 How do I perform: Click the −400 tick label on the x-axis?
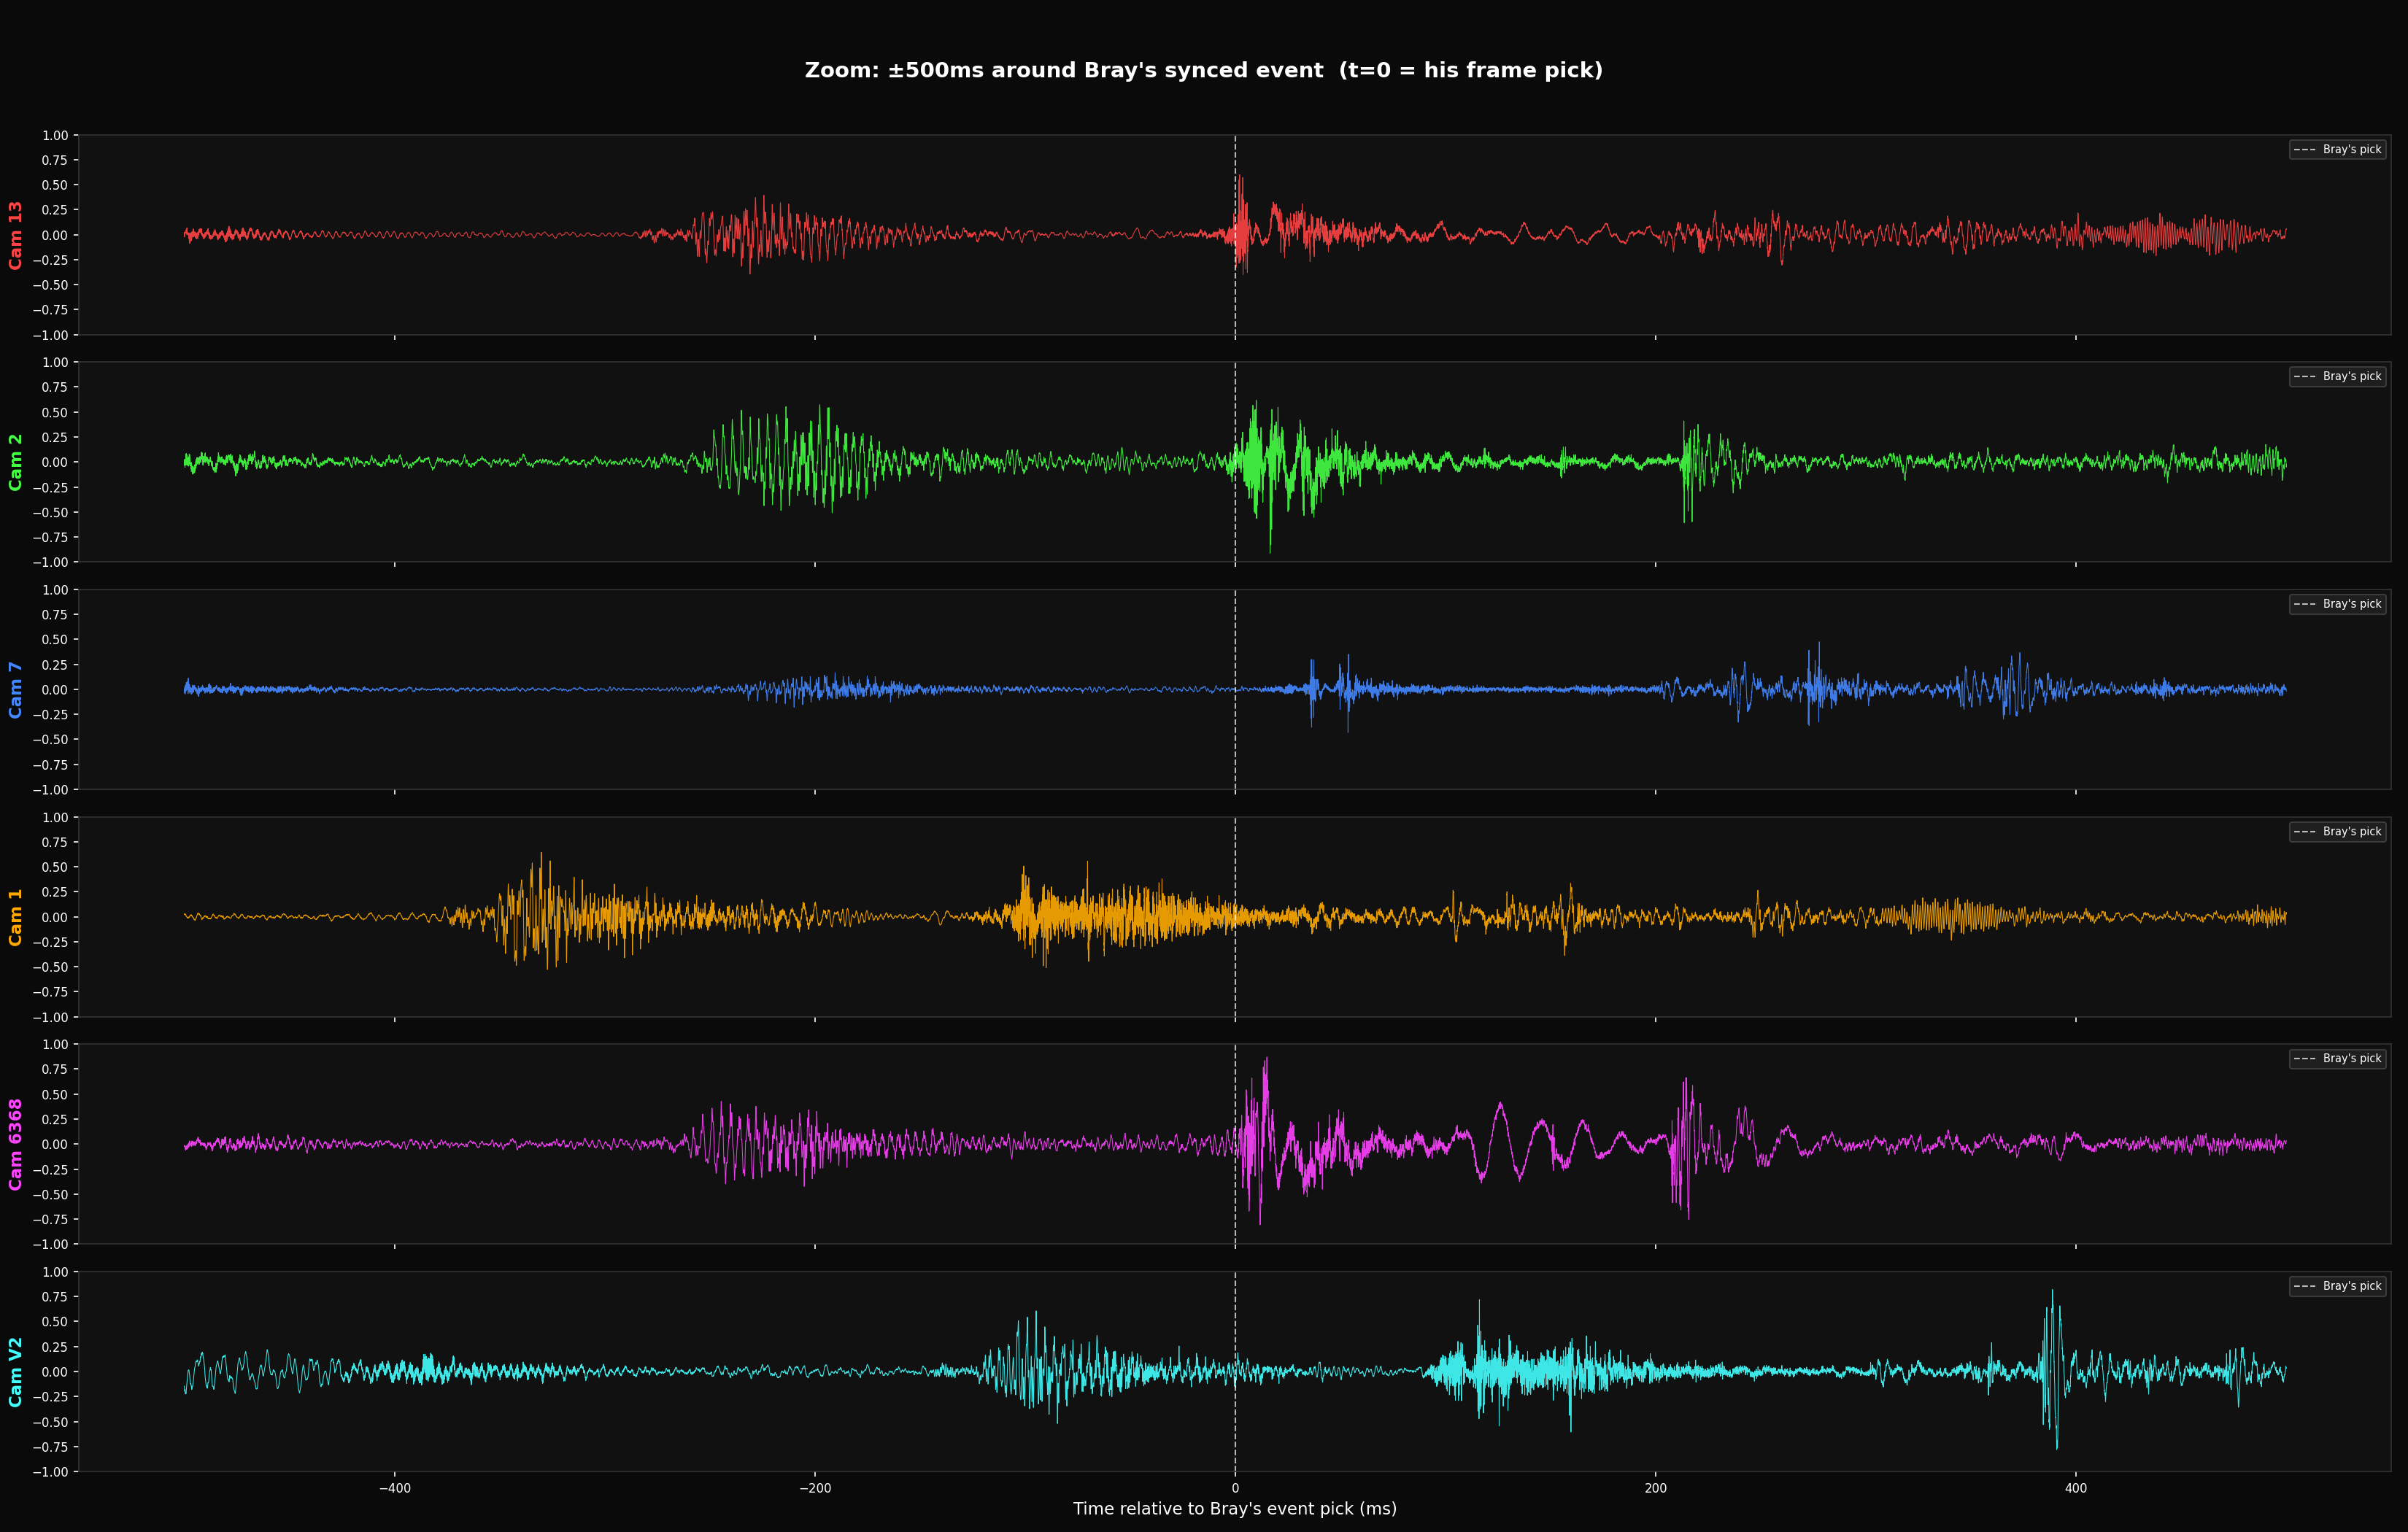tap(394, 1487)
